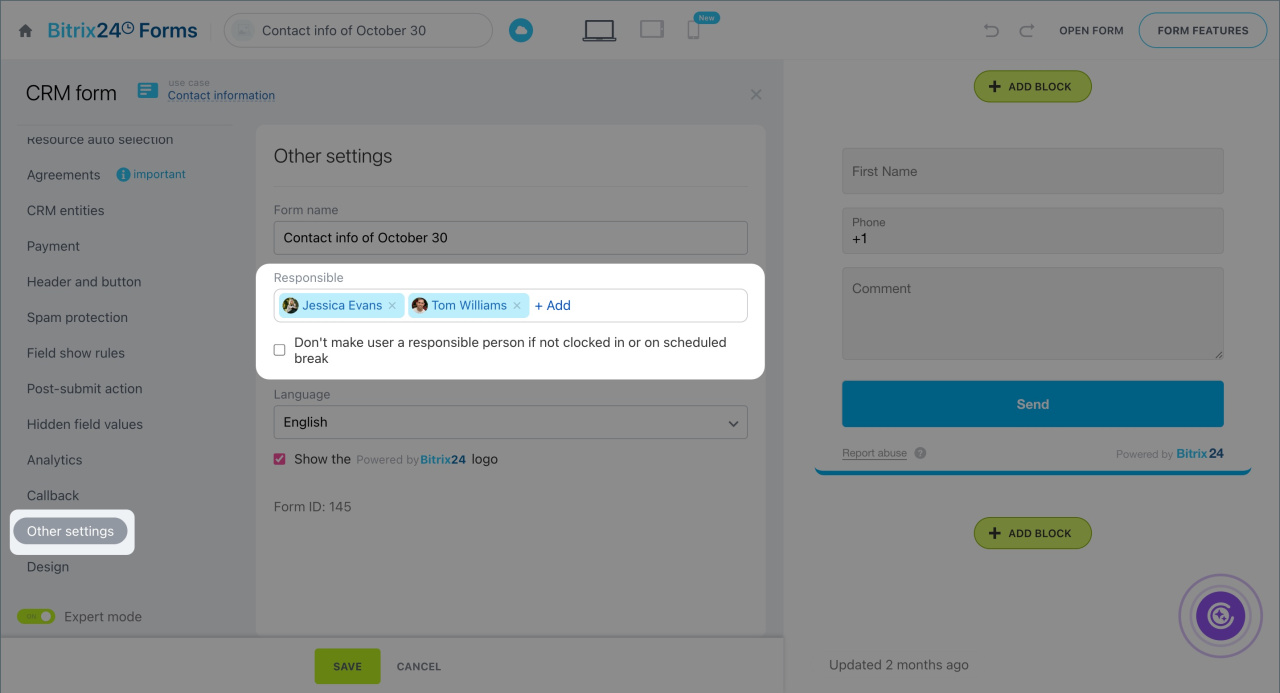Remove Jessica Evans from responsible list

point(392,306)
